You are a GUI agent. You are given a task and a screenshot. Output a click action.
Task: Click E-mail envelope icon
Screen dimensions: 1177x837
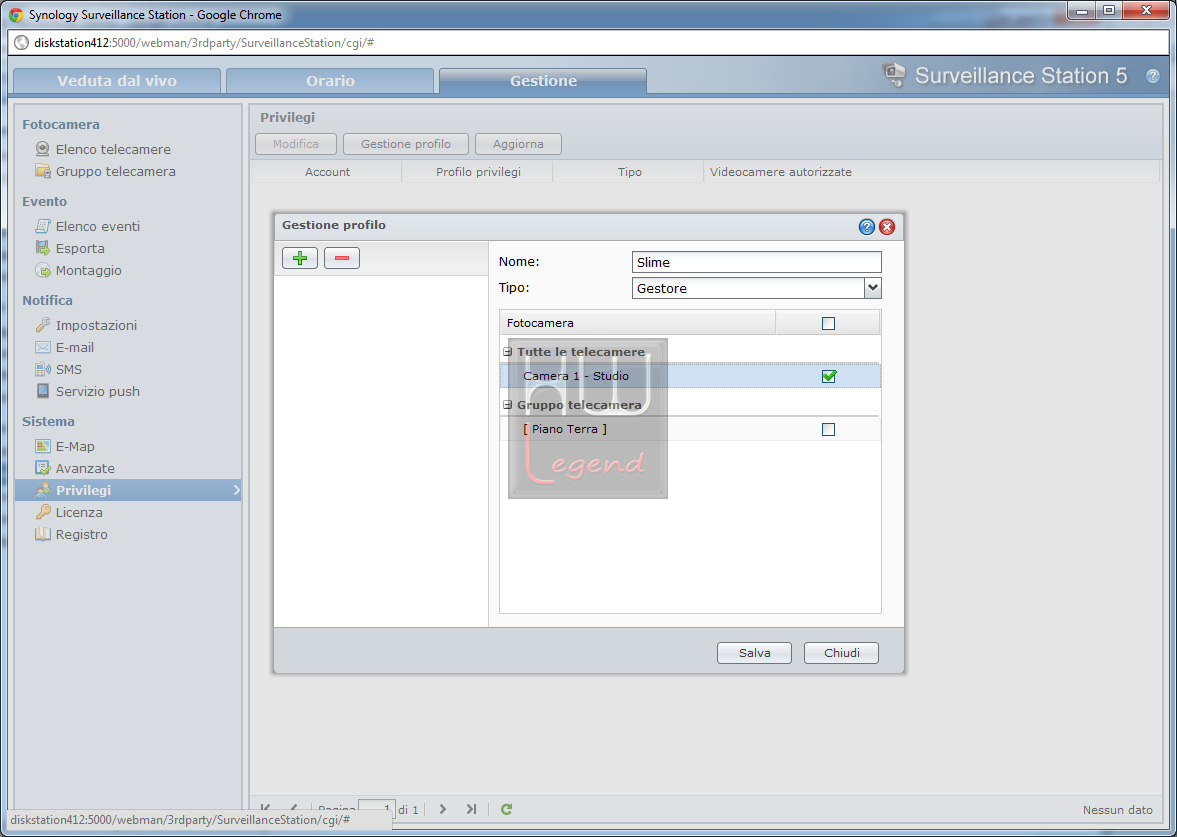coord(43,347)
